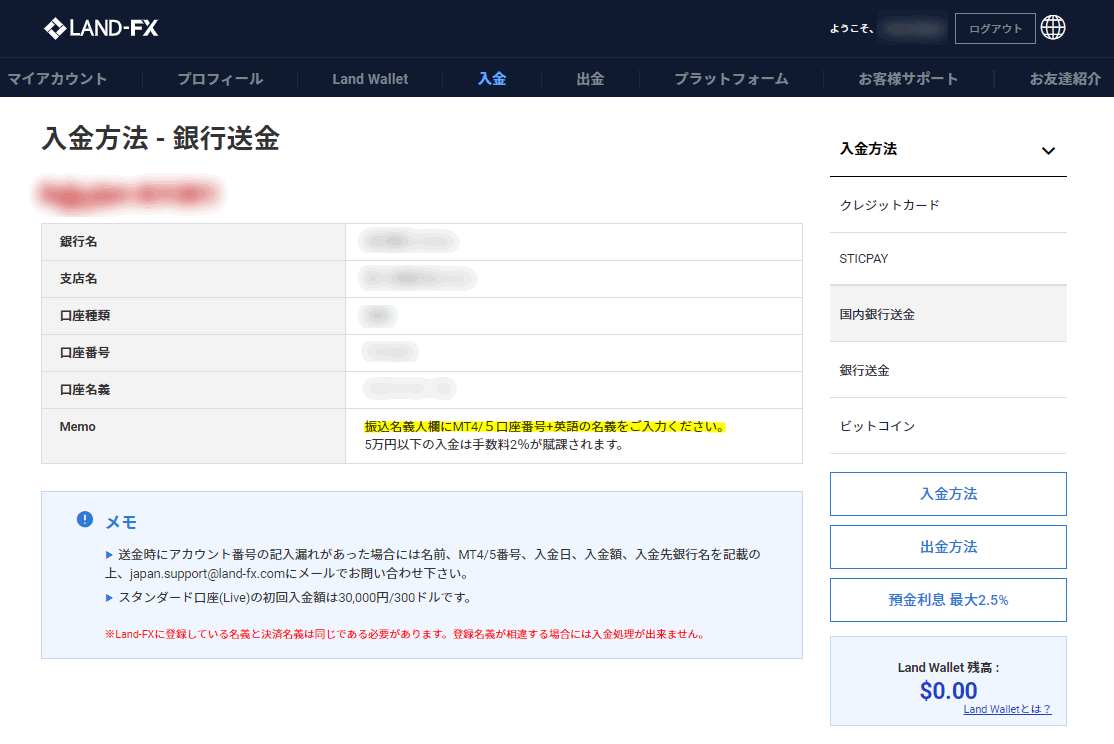Open the globe language selector
Image resolution: width=1114 pixels, height=744 pixels.
click(x=1053, y=28)
